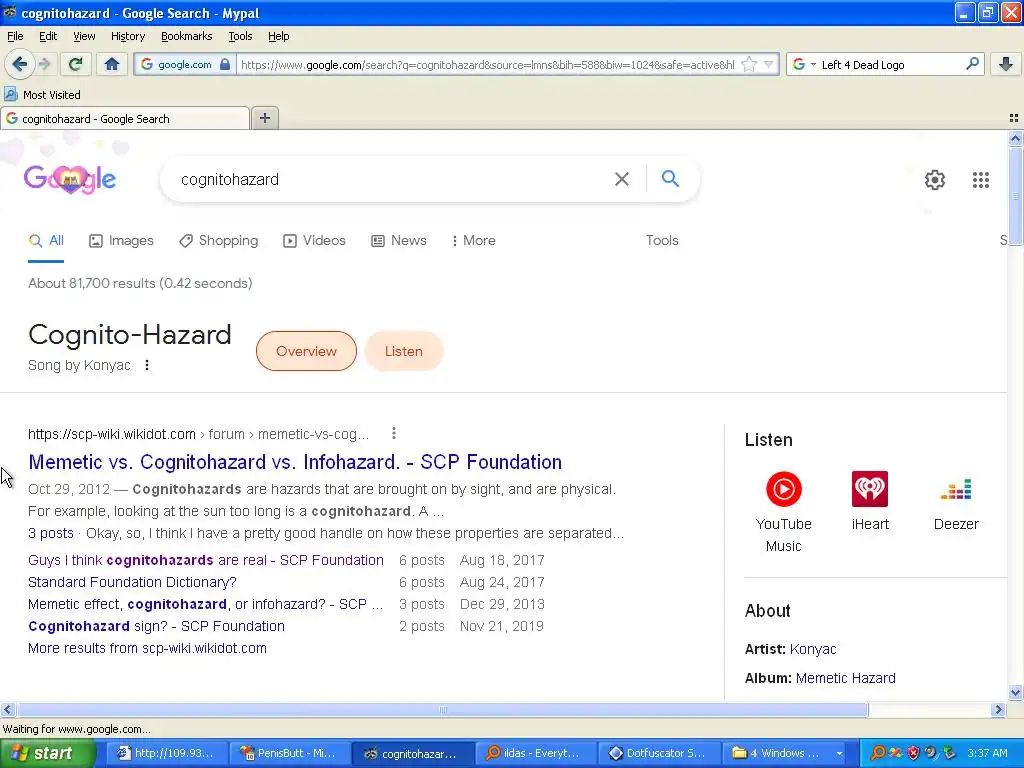The image size is (1024, 768).
Task: Click the cognitohazard - Google Search browser tab
Action: coord(124,119)
